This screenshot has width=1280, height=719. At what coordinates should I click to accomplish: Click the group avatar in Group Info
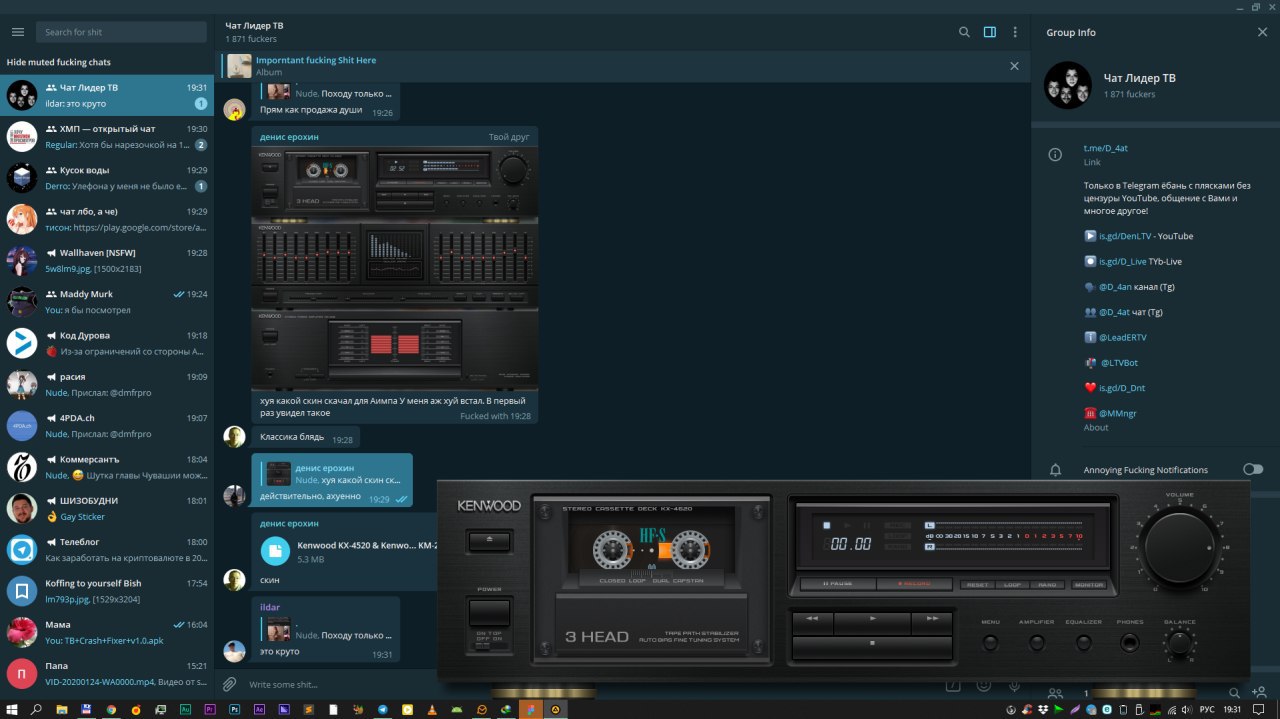pyautogui.click(x=1067, y=85)
